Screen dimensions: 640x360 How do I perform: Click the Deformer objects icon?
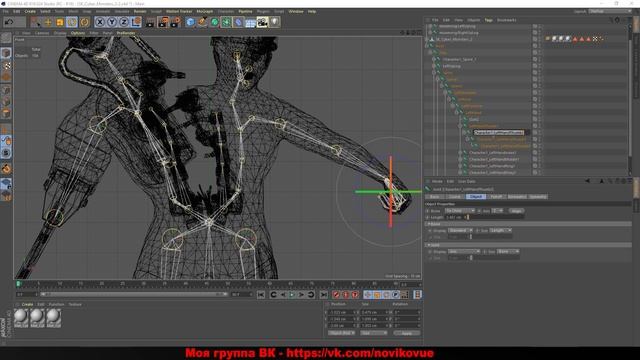tap(238, 22)
